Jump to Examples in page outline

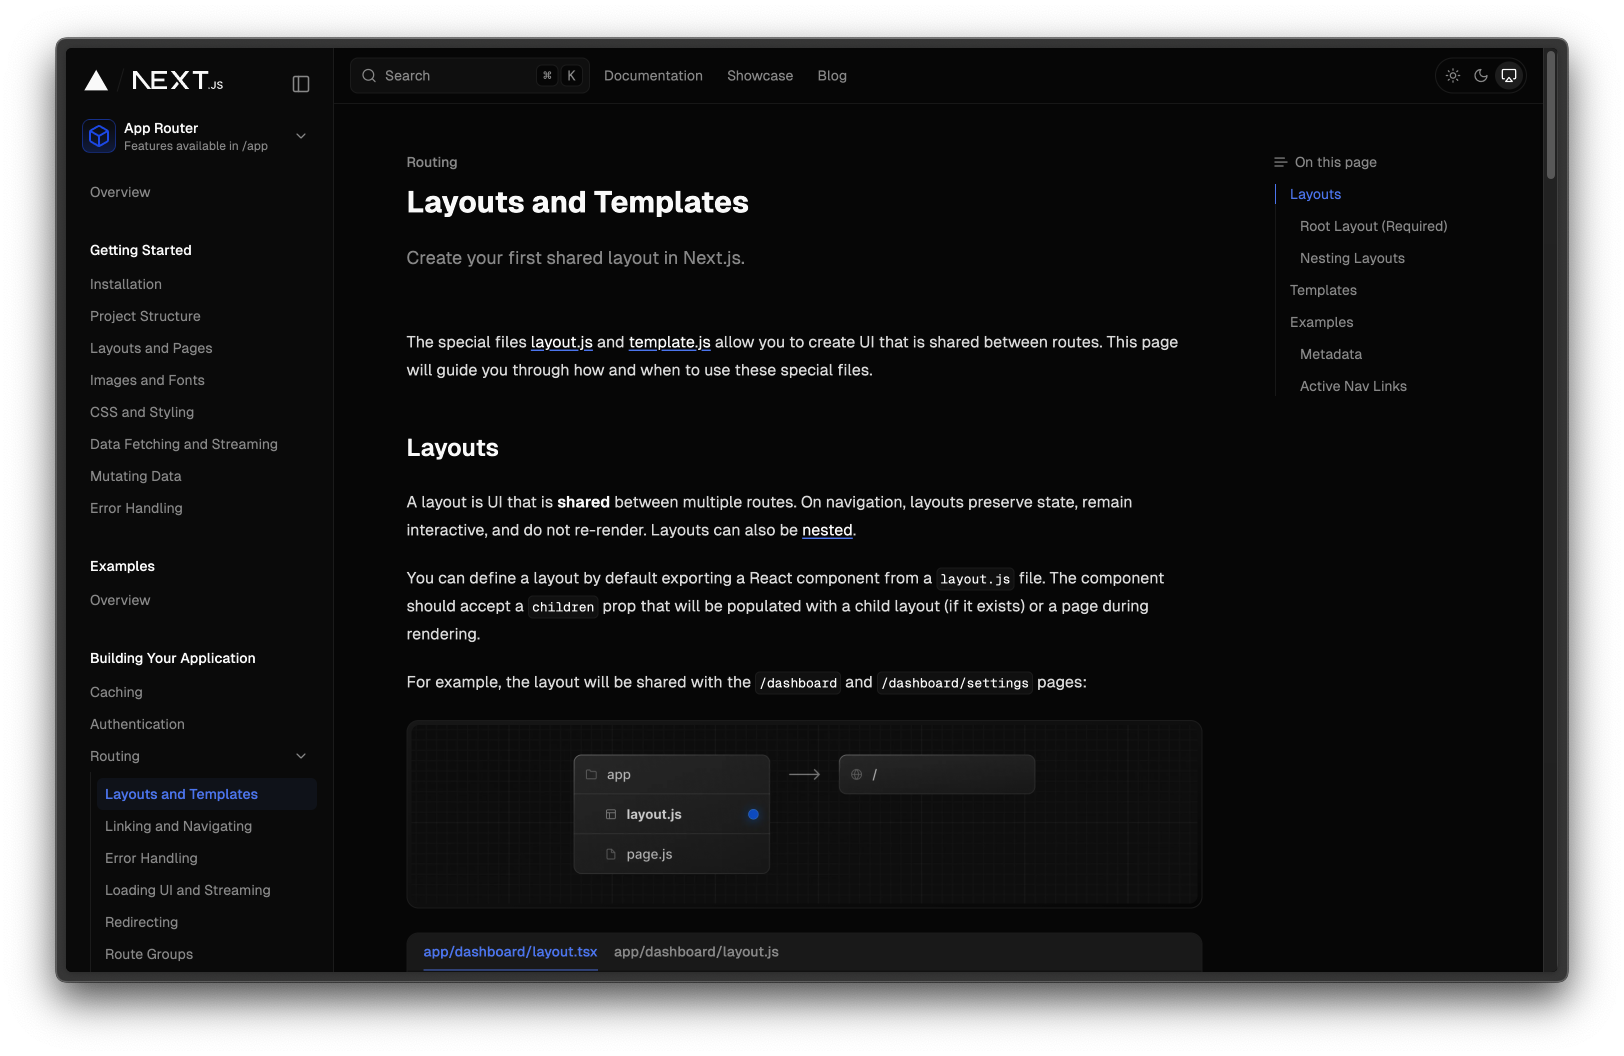pos(1321,322)
